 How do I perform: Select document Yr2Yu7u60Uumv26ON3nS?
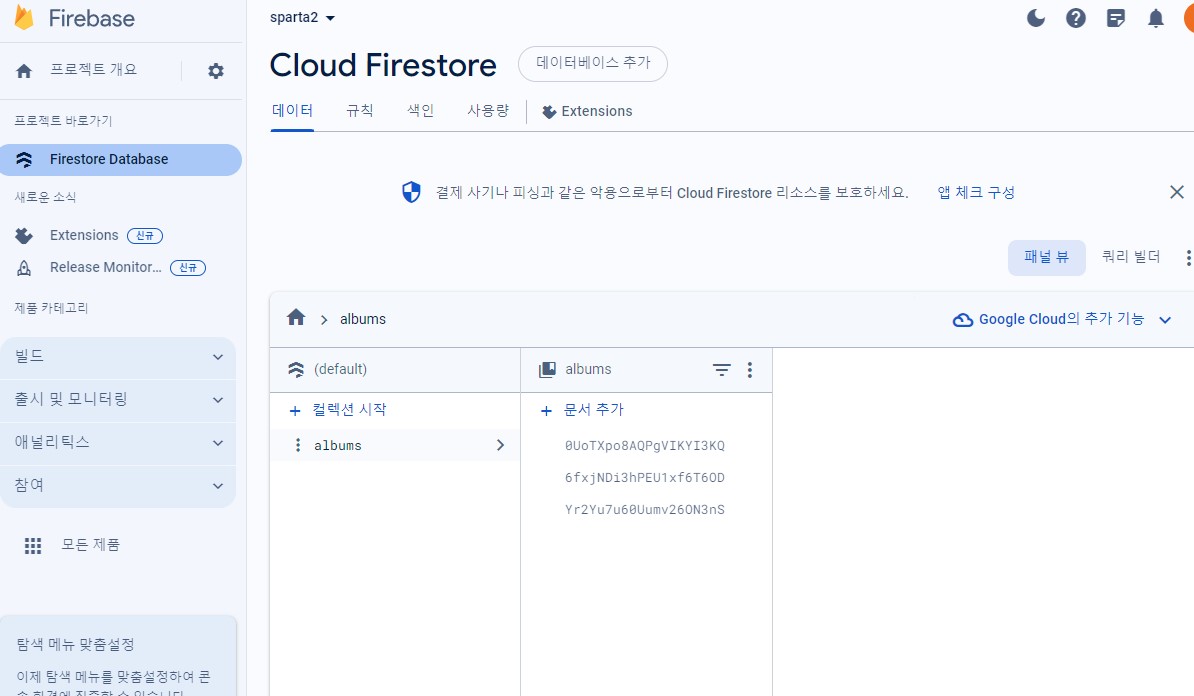(645, 509)
